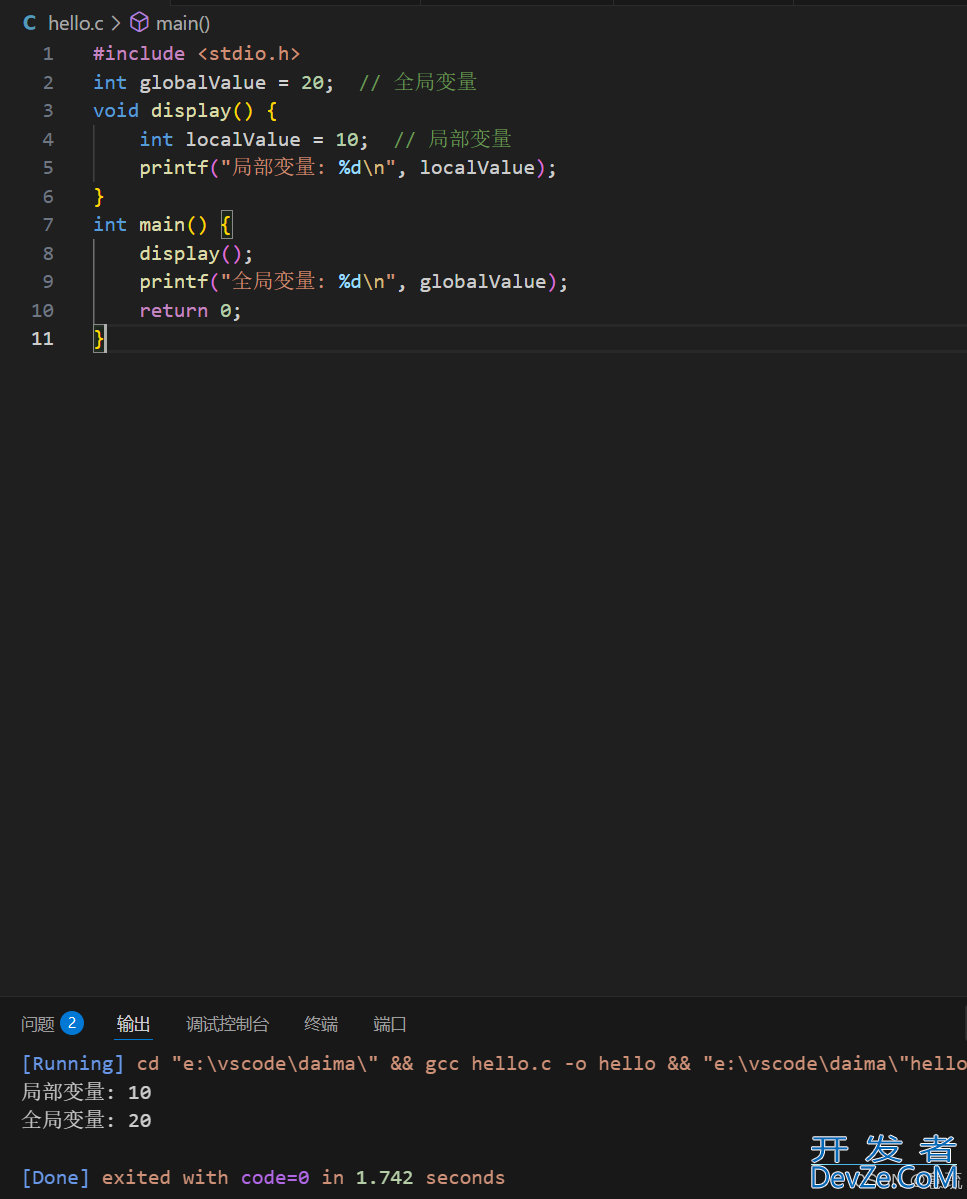Click the closing brace on line 6
Image resolution: width=967 pixels, height=1199 pixels.
click(x=99, y=197)
